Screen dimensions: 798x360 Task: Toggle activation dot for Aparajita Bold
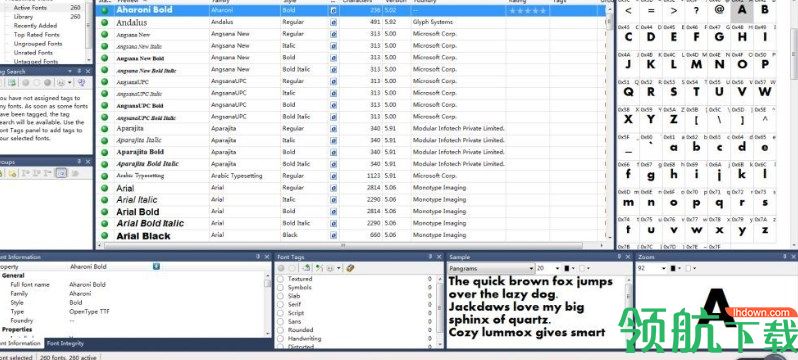point(105,152)
